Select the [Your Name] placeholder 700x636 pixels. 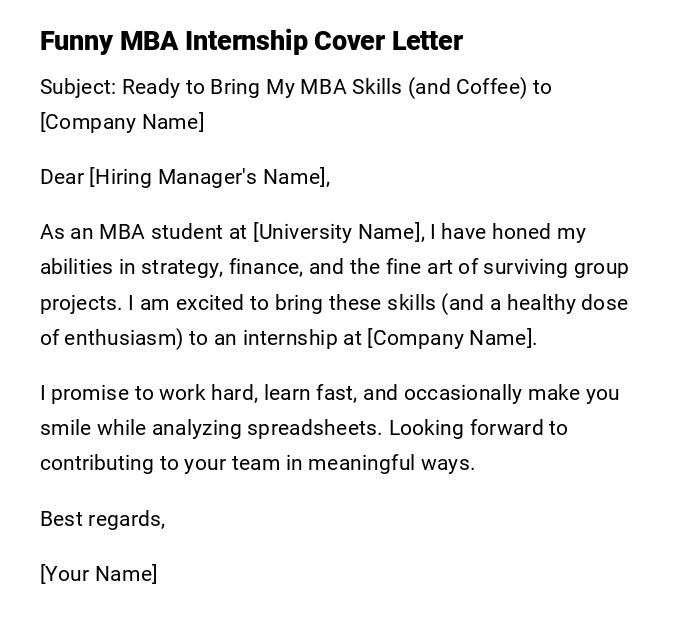[x=98, y=574]
